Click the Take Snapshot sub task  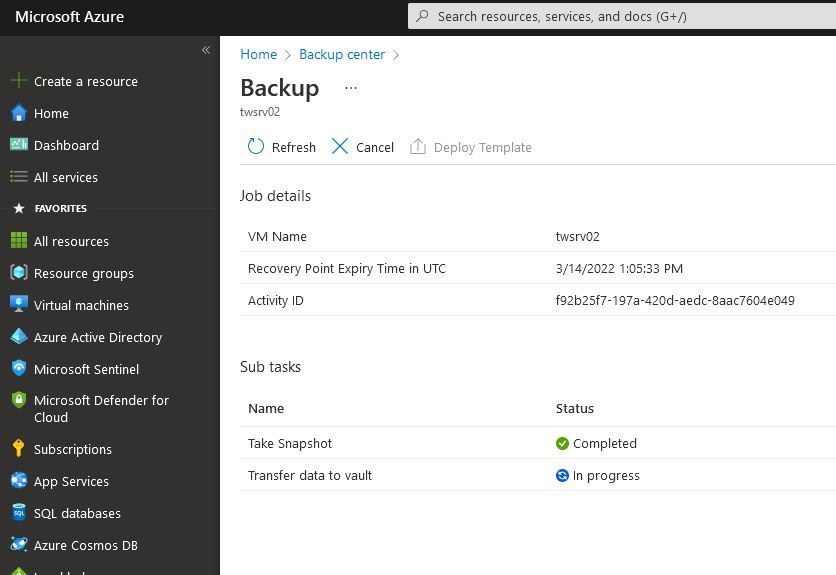pyautogui.click(x=290, y=443)
